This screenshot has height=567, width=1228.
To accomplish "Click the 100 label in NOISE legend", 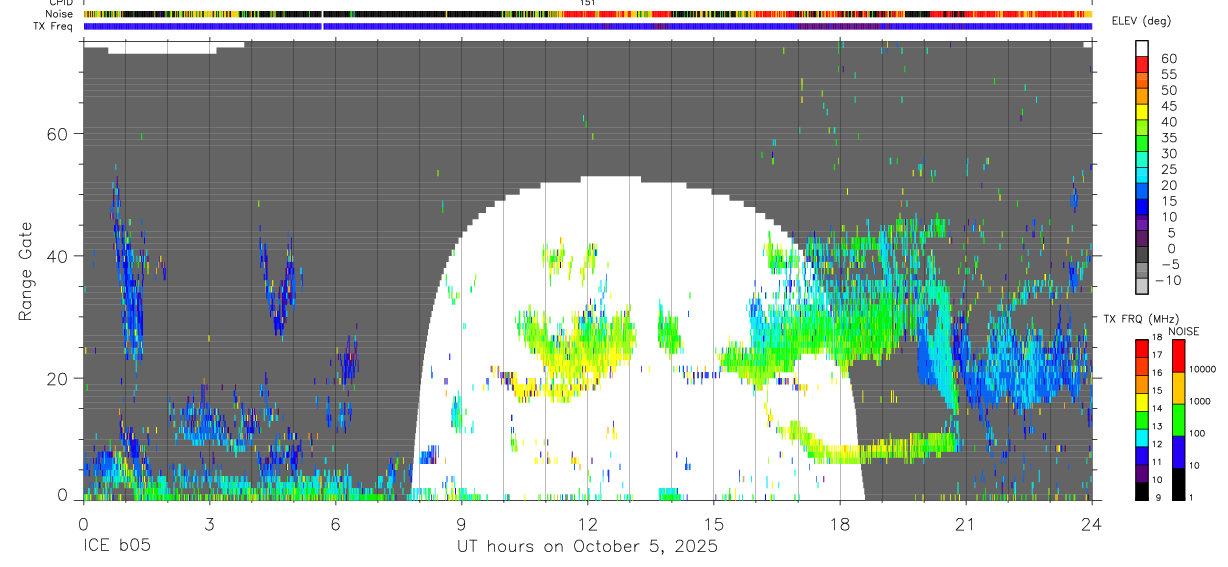I will [1199, 433].
